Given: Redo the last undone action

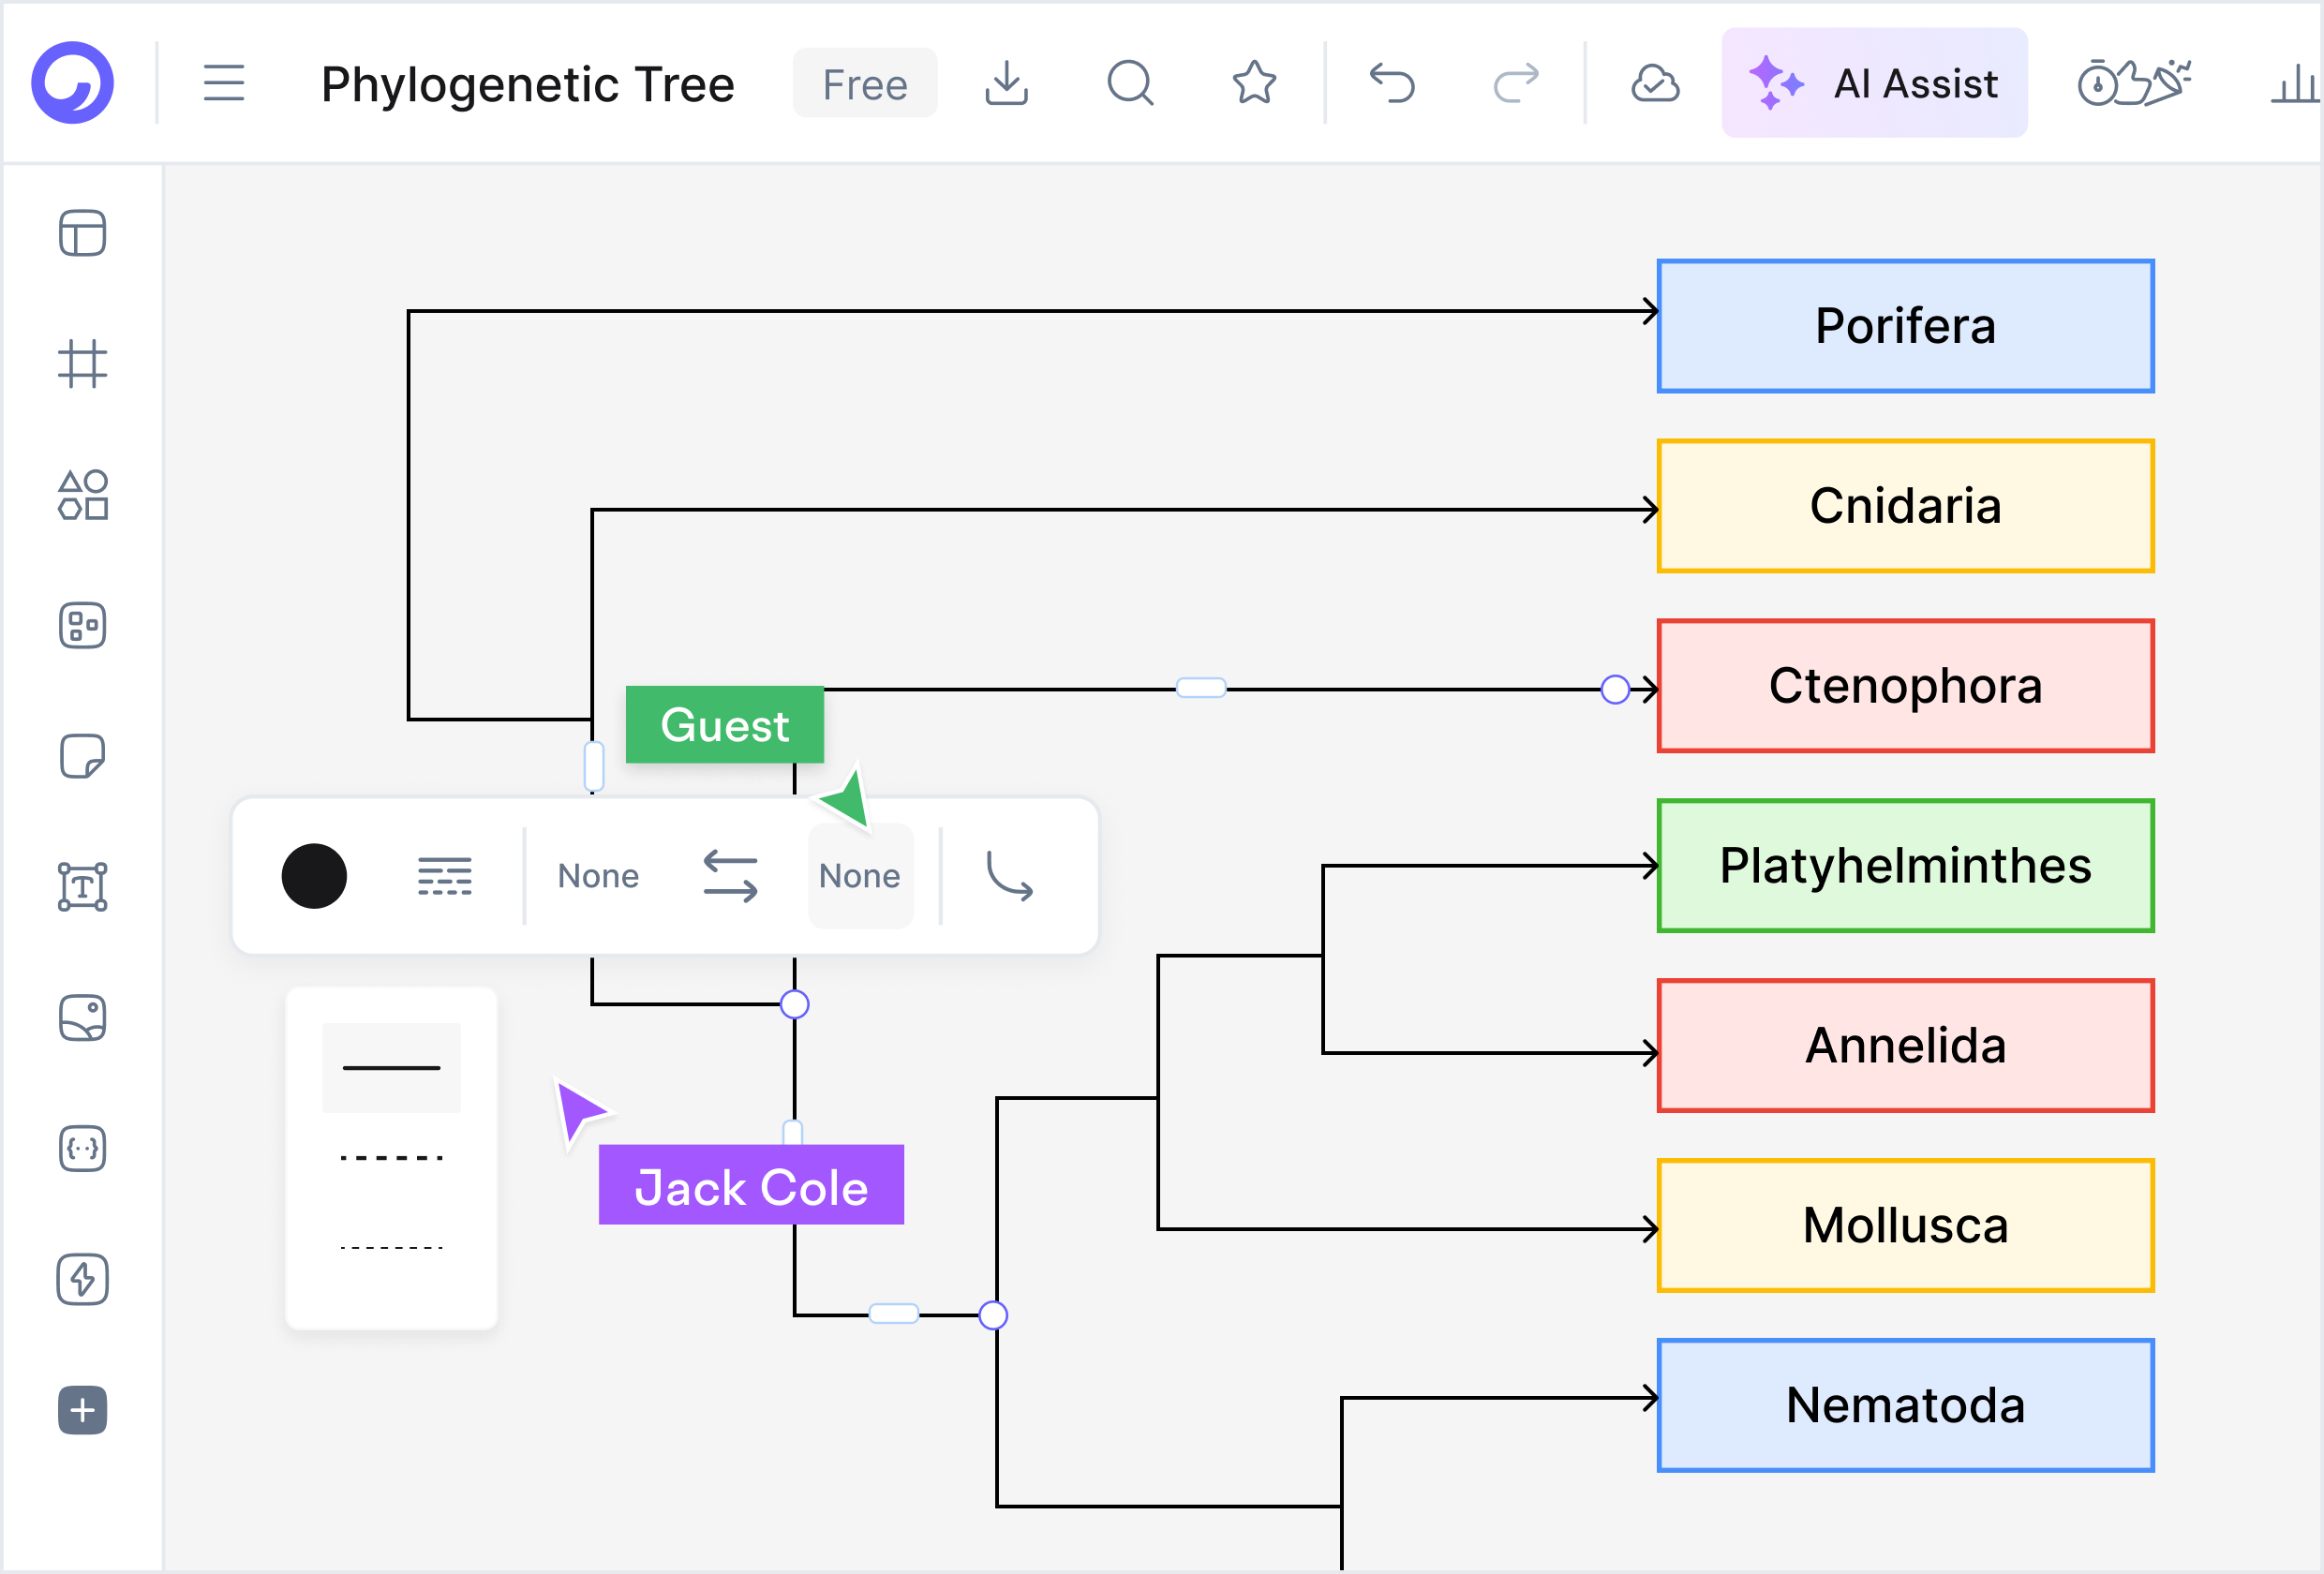Looking at the screenshot, I should tap(1516, 83).
